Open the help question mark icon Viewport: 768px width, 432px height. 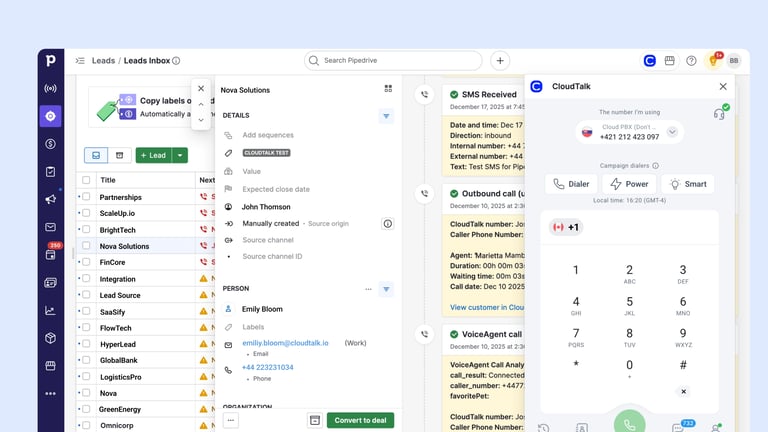[x=691, y=61]
